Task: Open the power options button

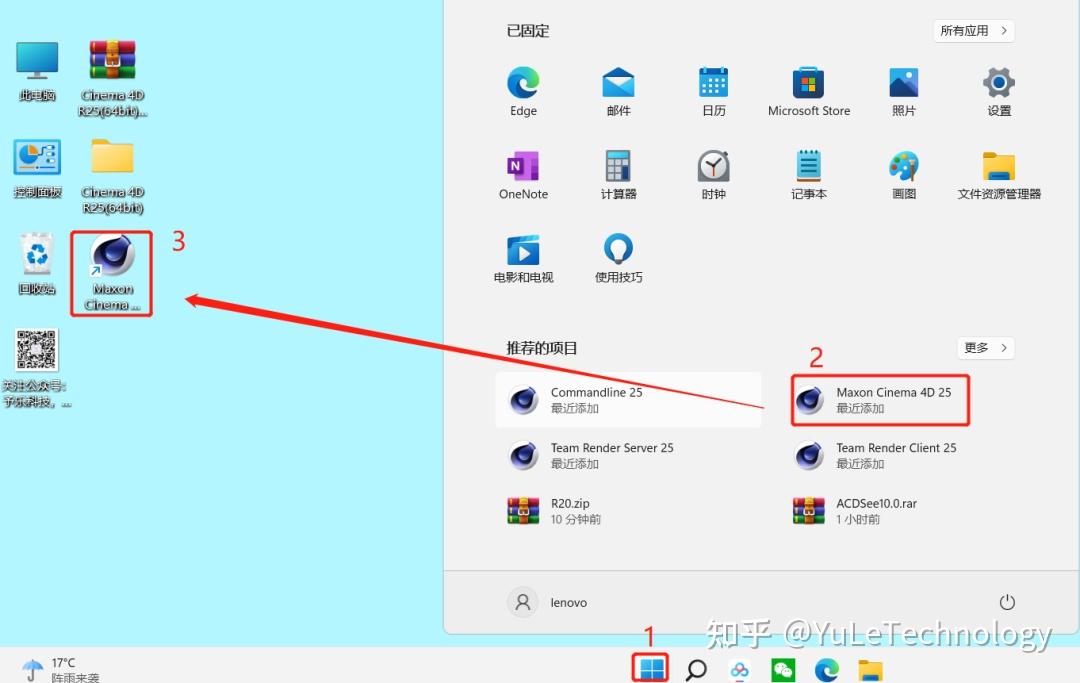Action: pos(1007,601)
